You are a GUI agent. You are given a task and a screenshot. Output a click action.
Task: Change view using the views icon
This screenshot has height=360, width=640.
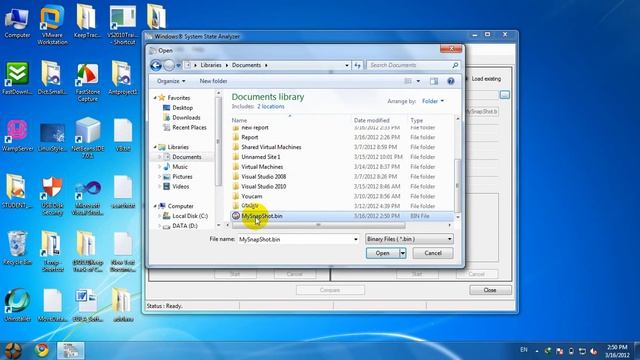pos(408,81)
